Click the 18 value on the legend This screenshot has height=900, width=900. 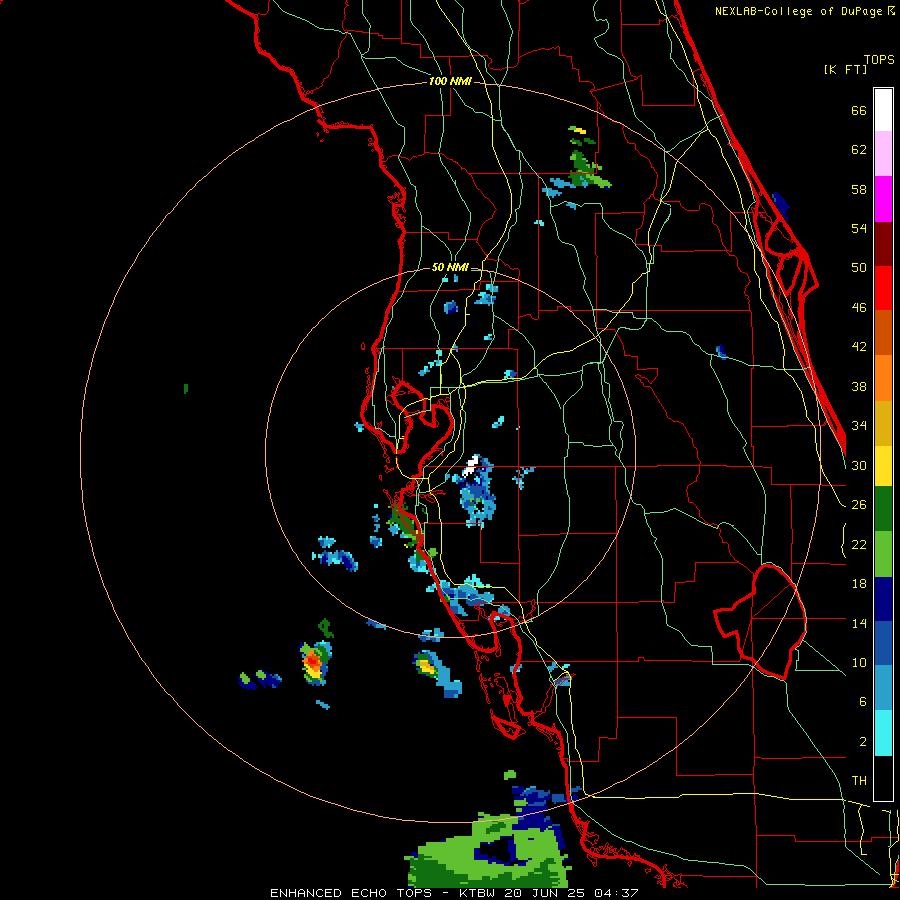pos(859,584)
